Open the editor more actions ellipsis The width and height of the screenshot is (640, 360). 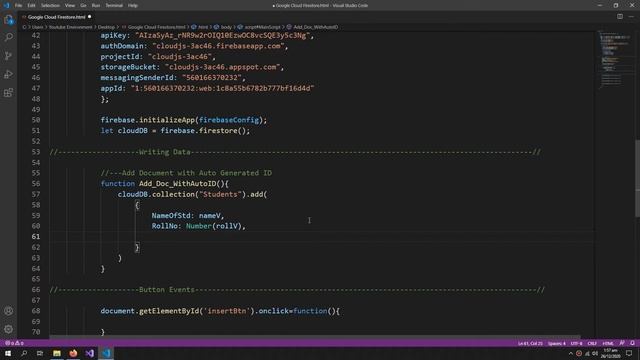point(631,17)
